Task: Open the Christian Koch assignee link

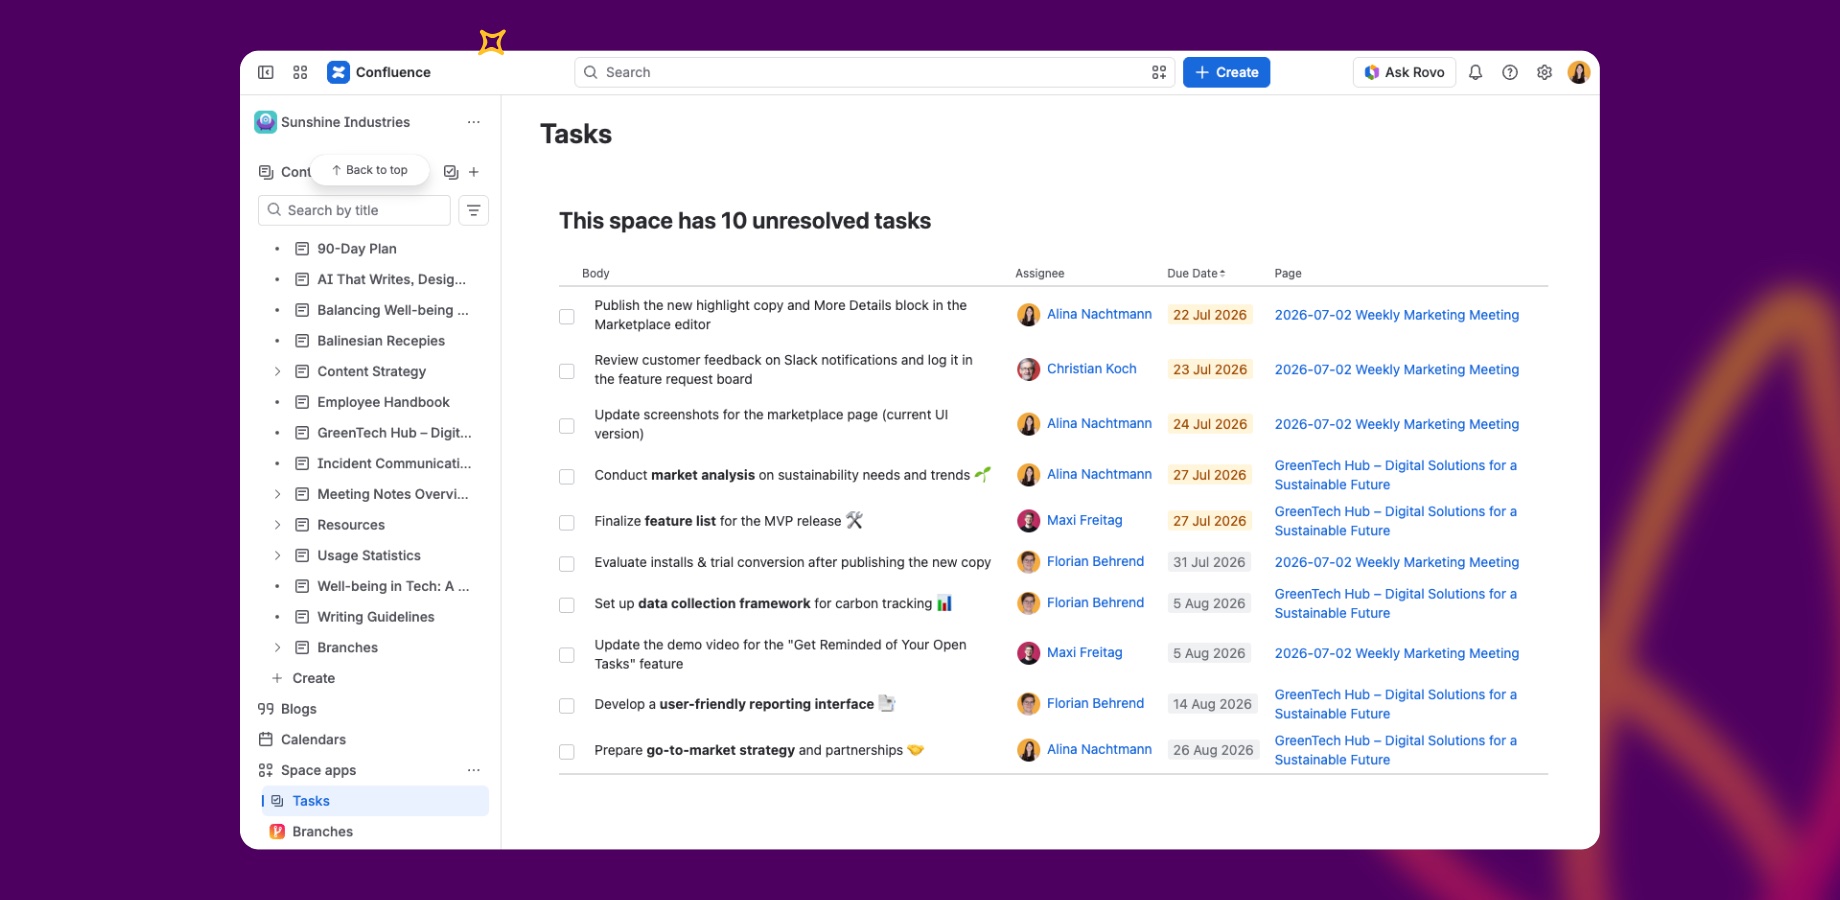Action: pos(1091,369)
